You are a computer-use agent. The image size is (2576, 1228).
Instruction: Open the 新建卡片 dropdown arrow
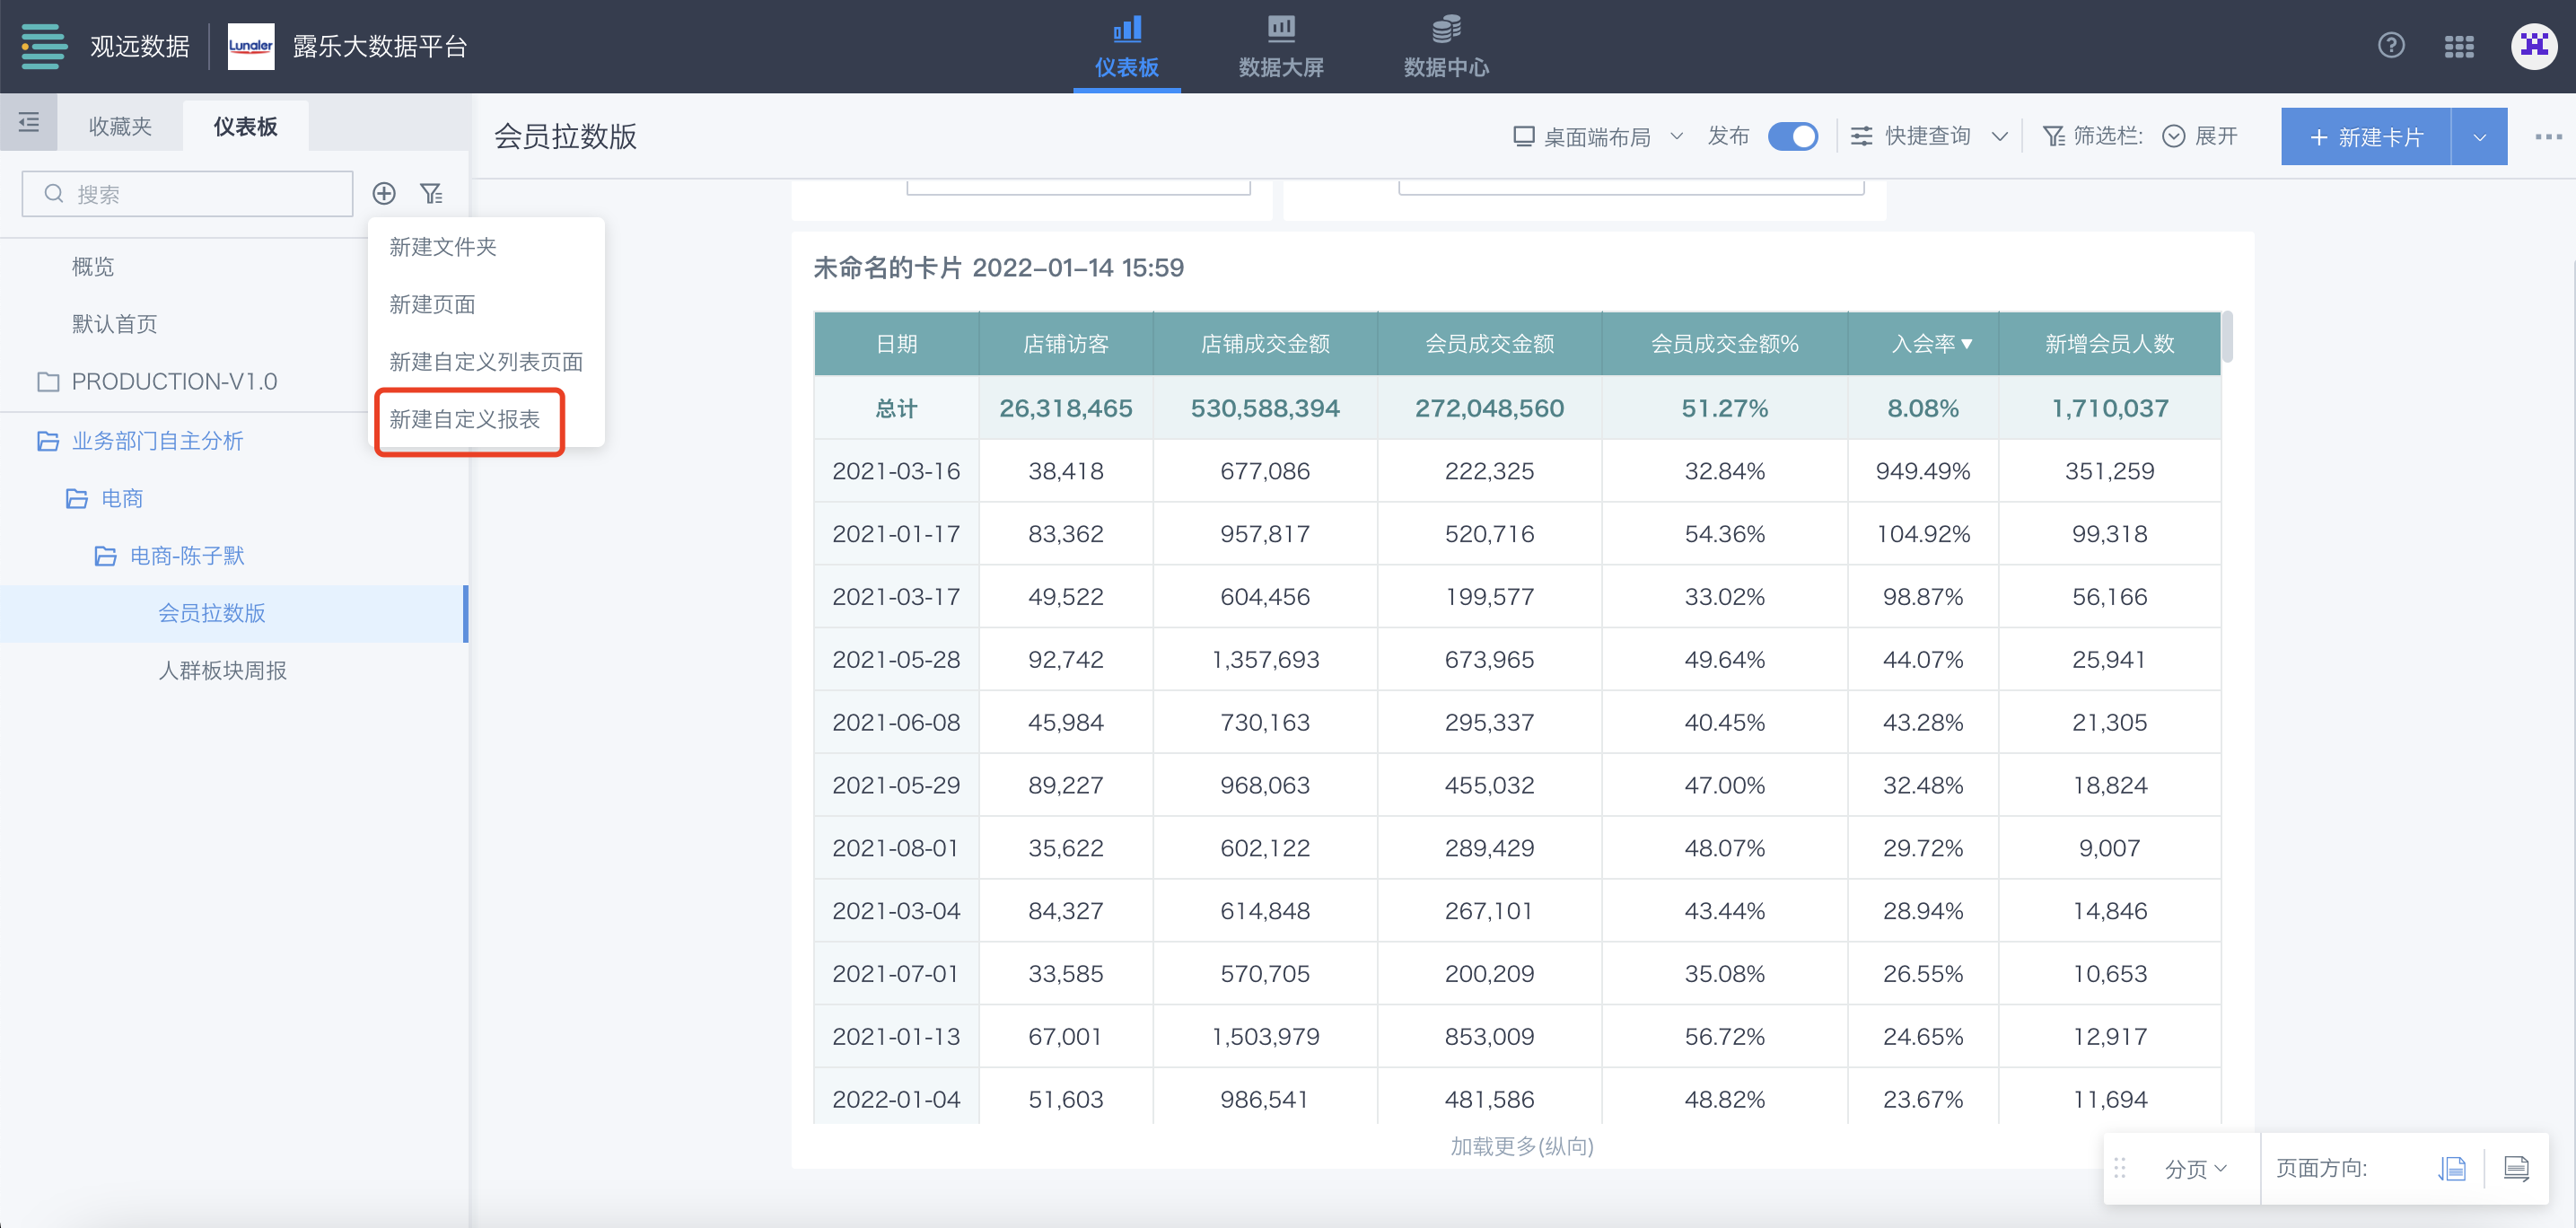[x=2479, y=137]
